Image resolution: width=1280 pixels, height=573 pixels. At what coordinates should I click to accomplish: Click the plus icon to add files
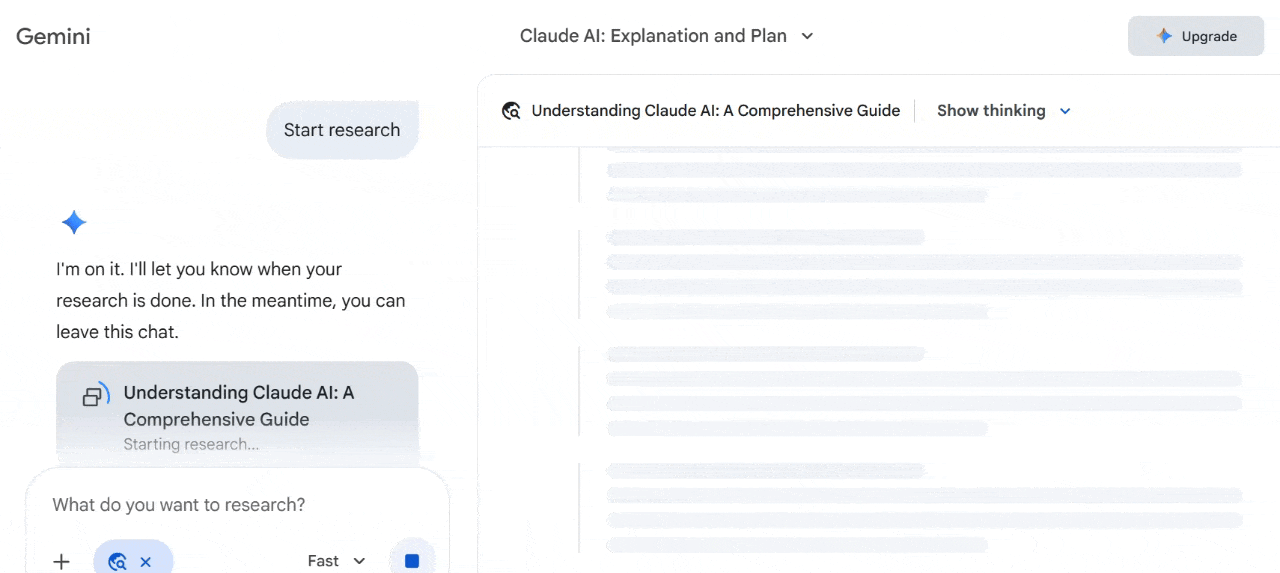(x=61, y=561)
